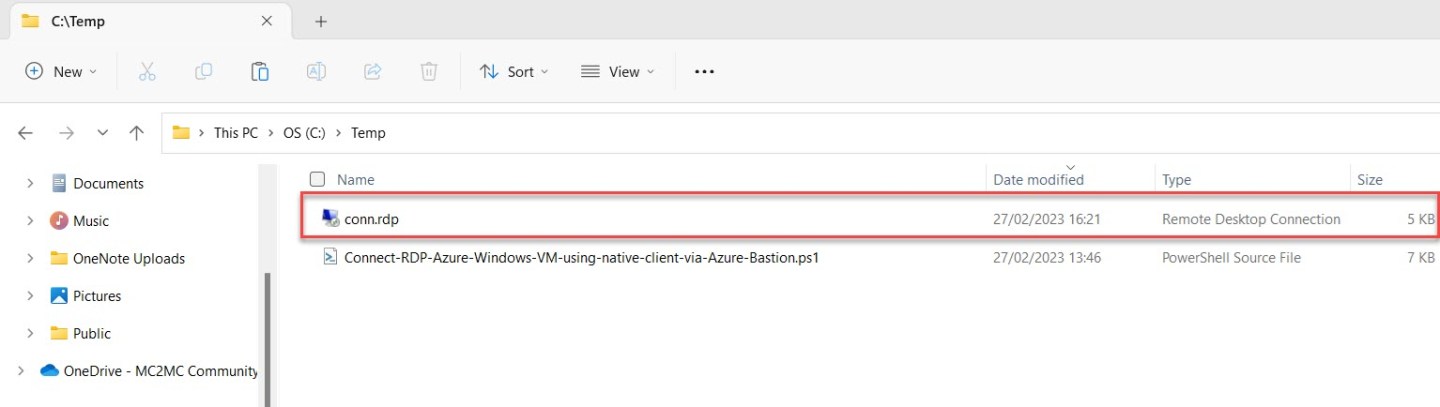This screenshot has width=1440, height=407.
Task: Click the navigation pane scrollbar
Action: click(x=266, y=340)
